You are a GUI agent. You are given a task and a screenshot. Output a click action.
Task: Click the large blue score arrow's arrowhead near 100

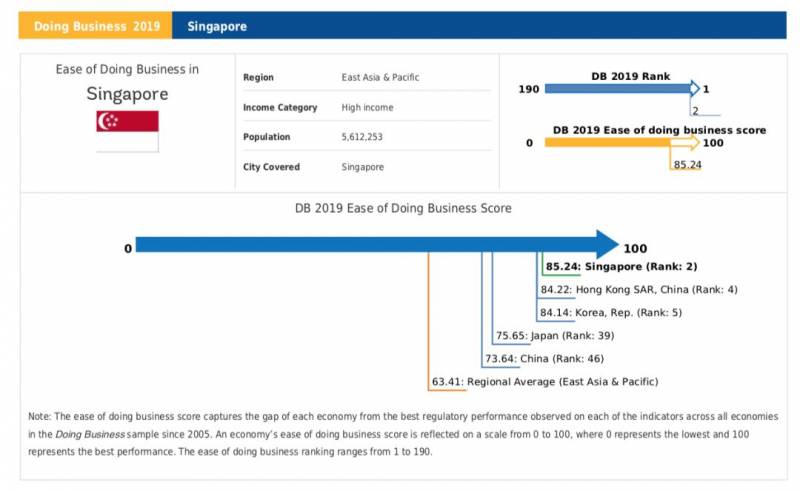tap(608, 245)
